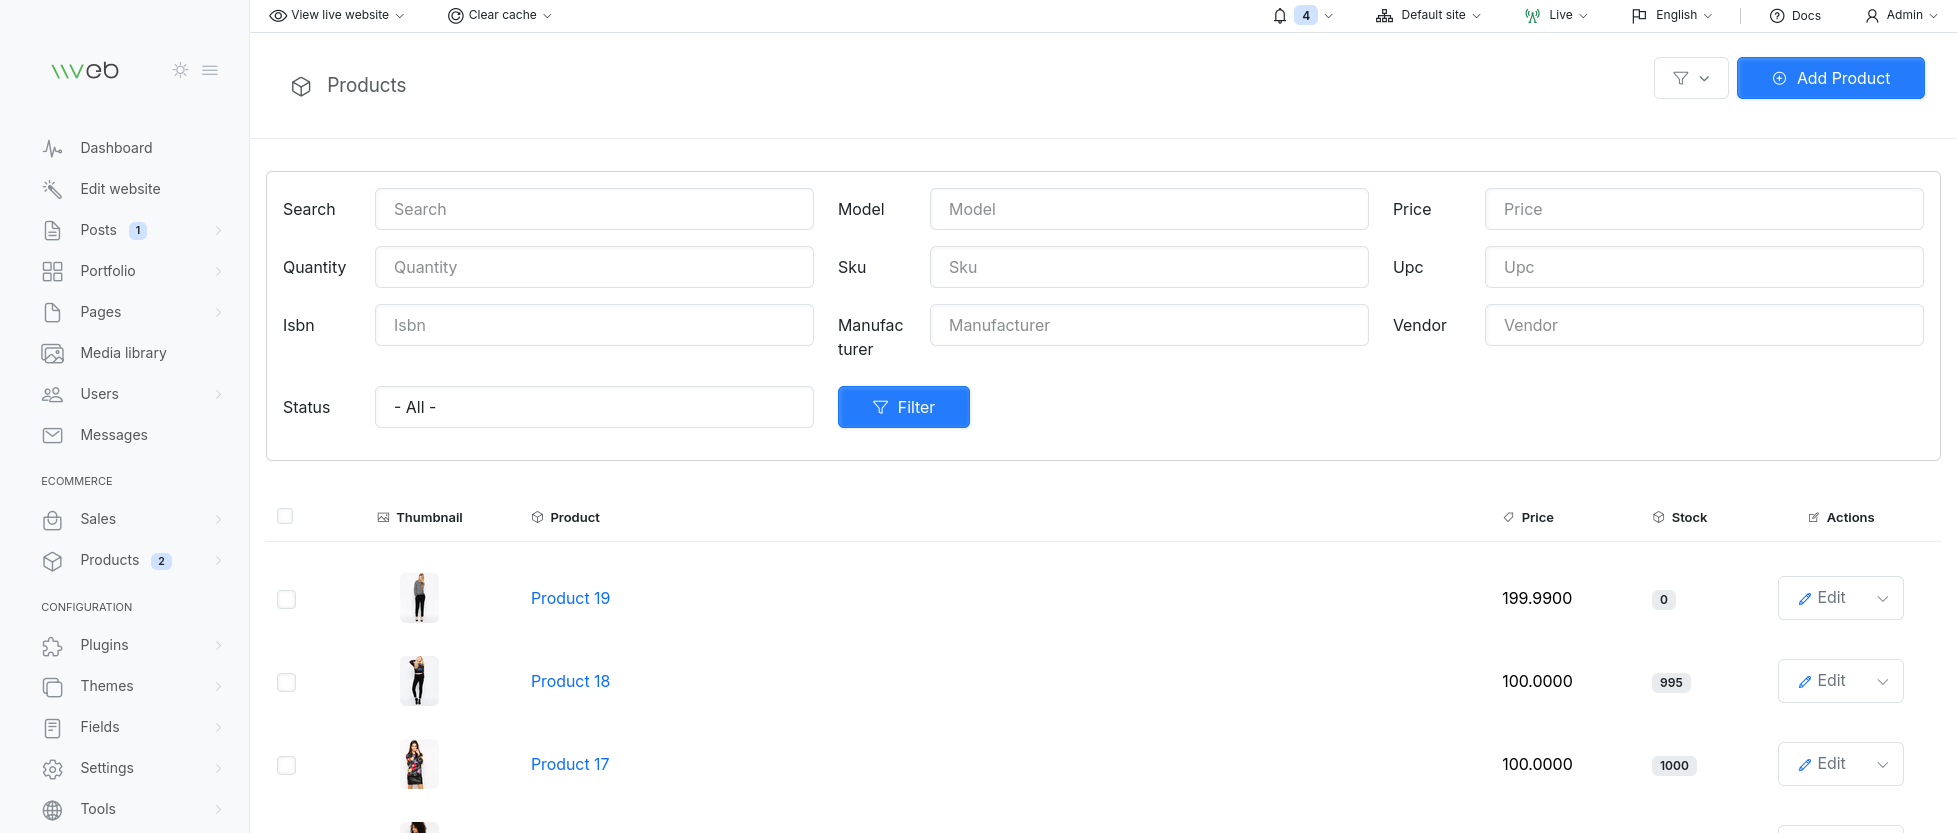This screenshot has width=1957, height=833.
Task: Click the Dashboard pulse icon
Action: [x=53, y=148]
